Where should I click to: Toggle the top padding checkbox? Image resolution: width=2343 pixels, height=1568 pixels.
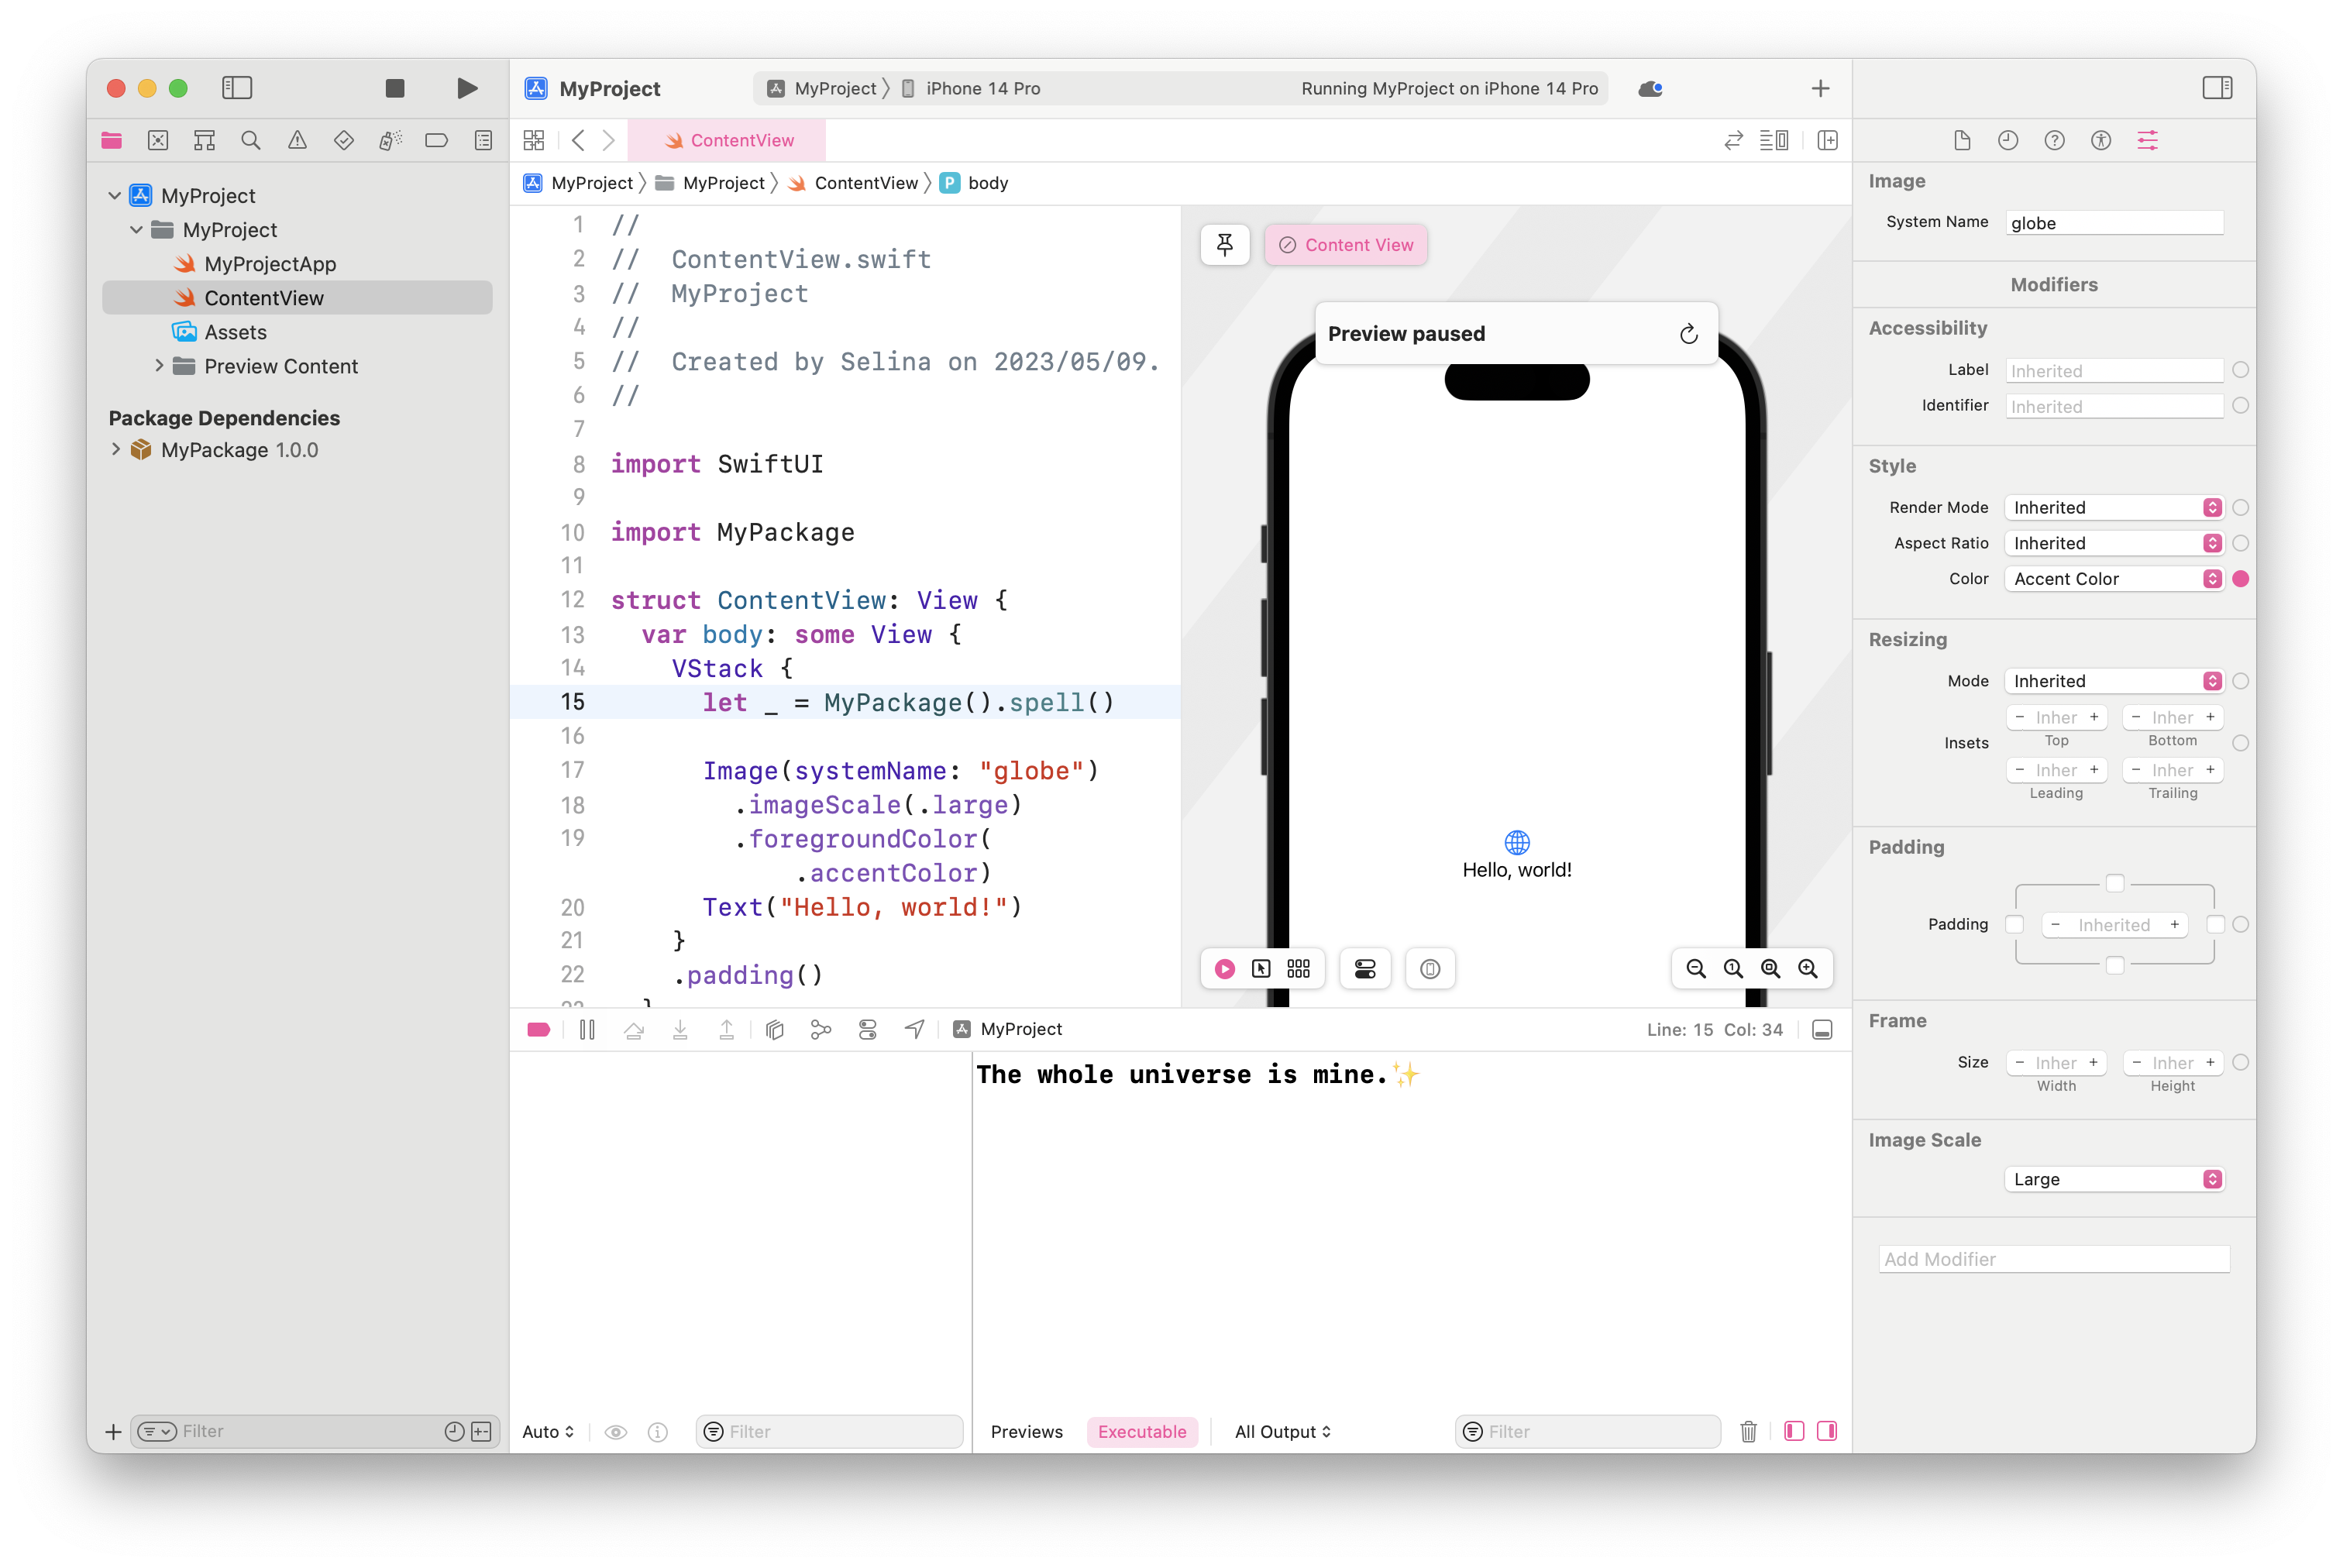click(x=2114, y=882)
